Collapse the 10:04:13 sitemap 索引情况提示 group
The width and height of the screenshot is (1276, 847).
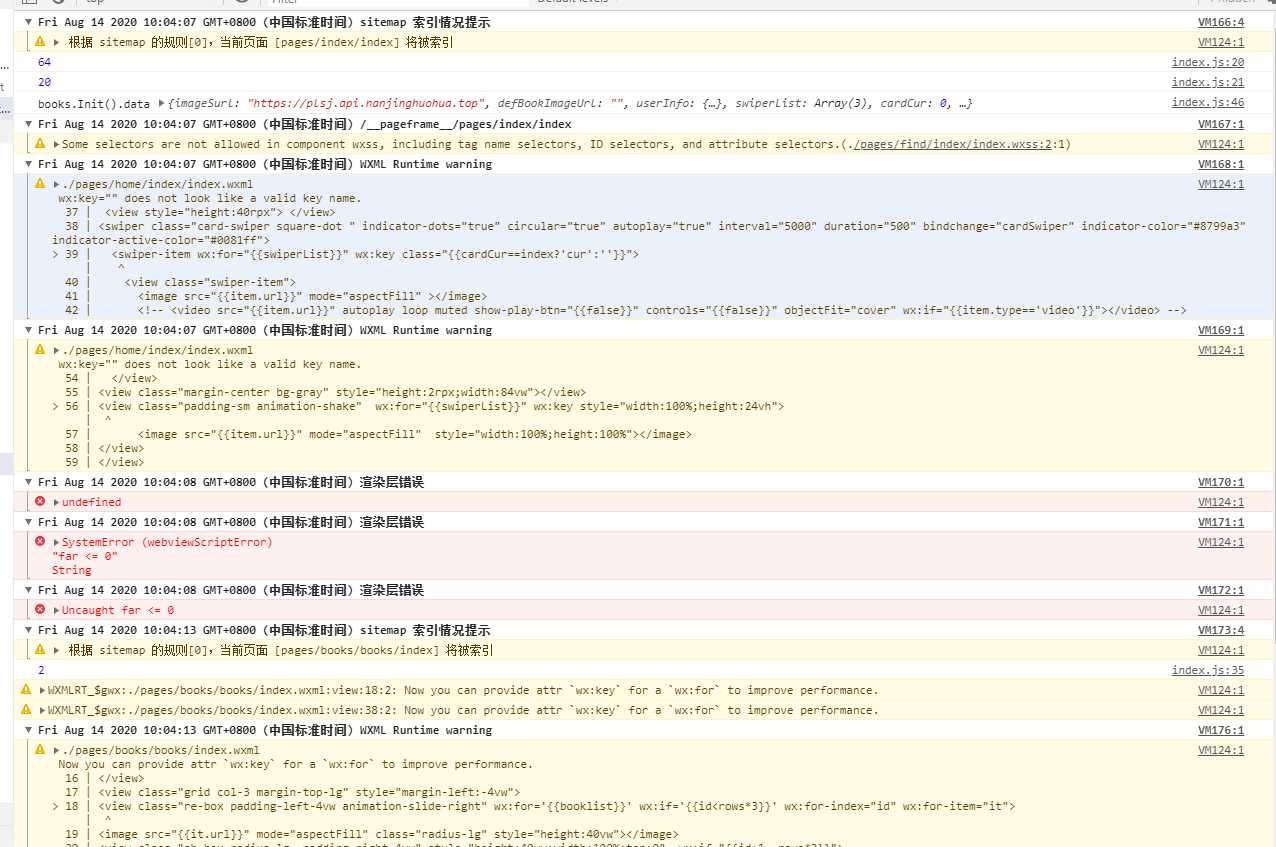[29, 630]
